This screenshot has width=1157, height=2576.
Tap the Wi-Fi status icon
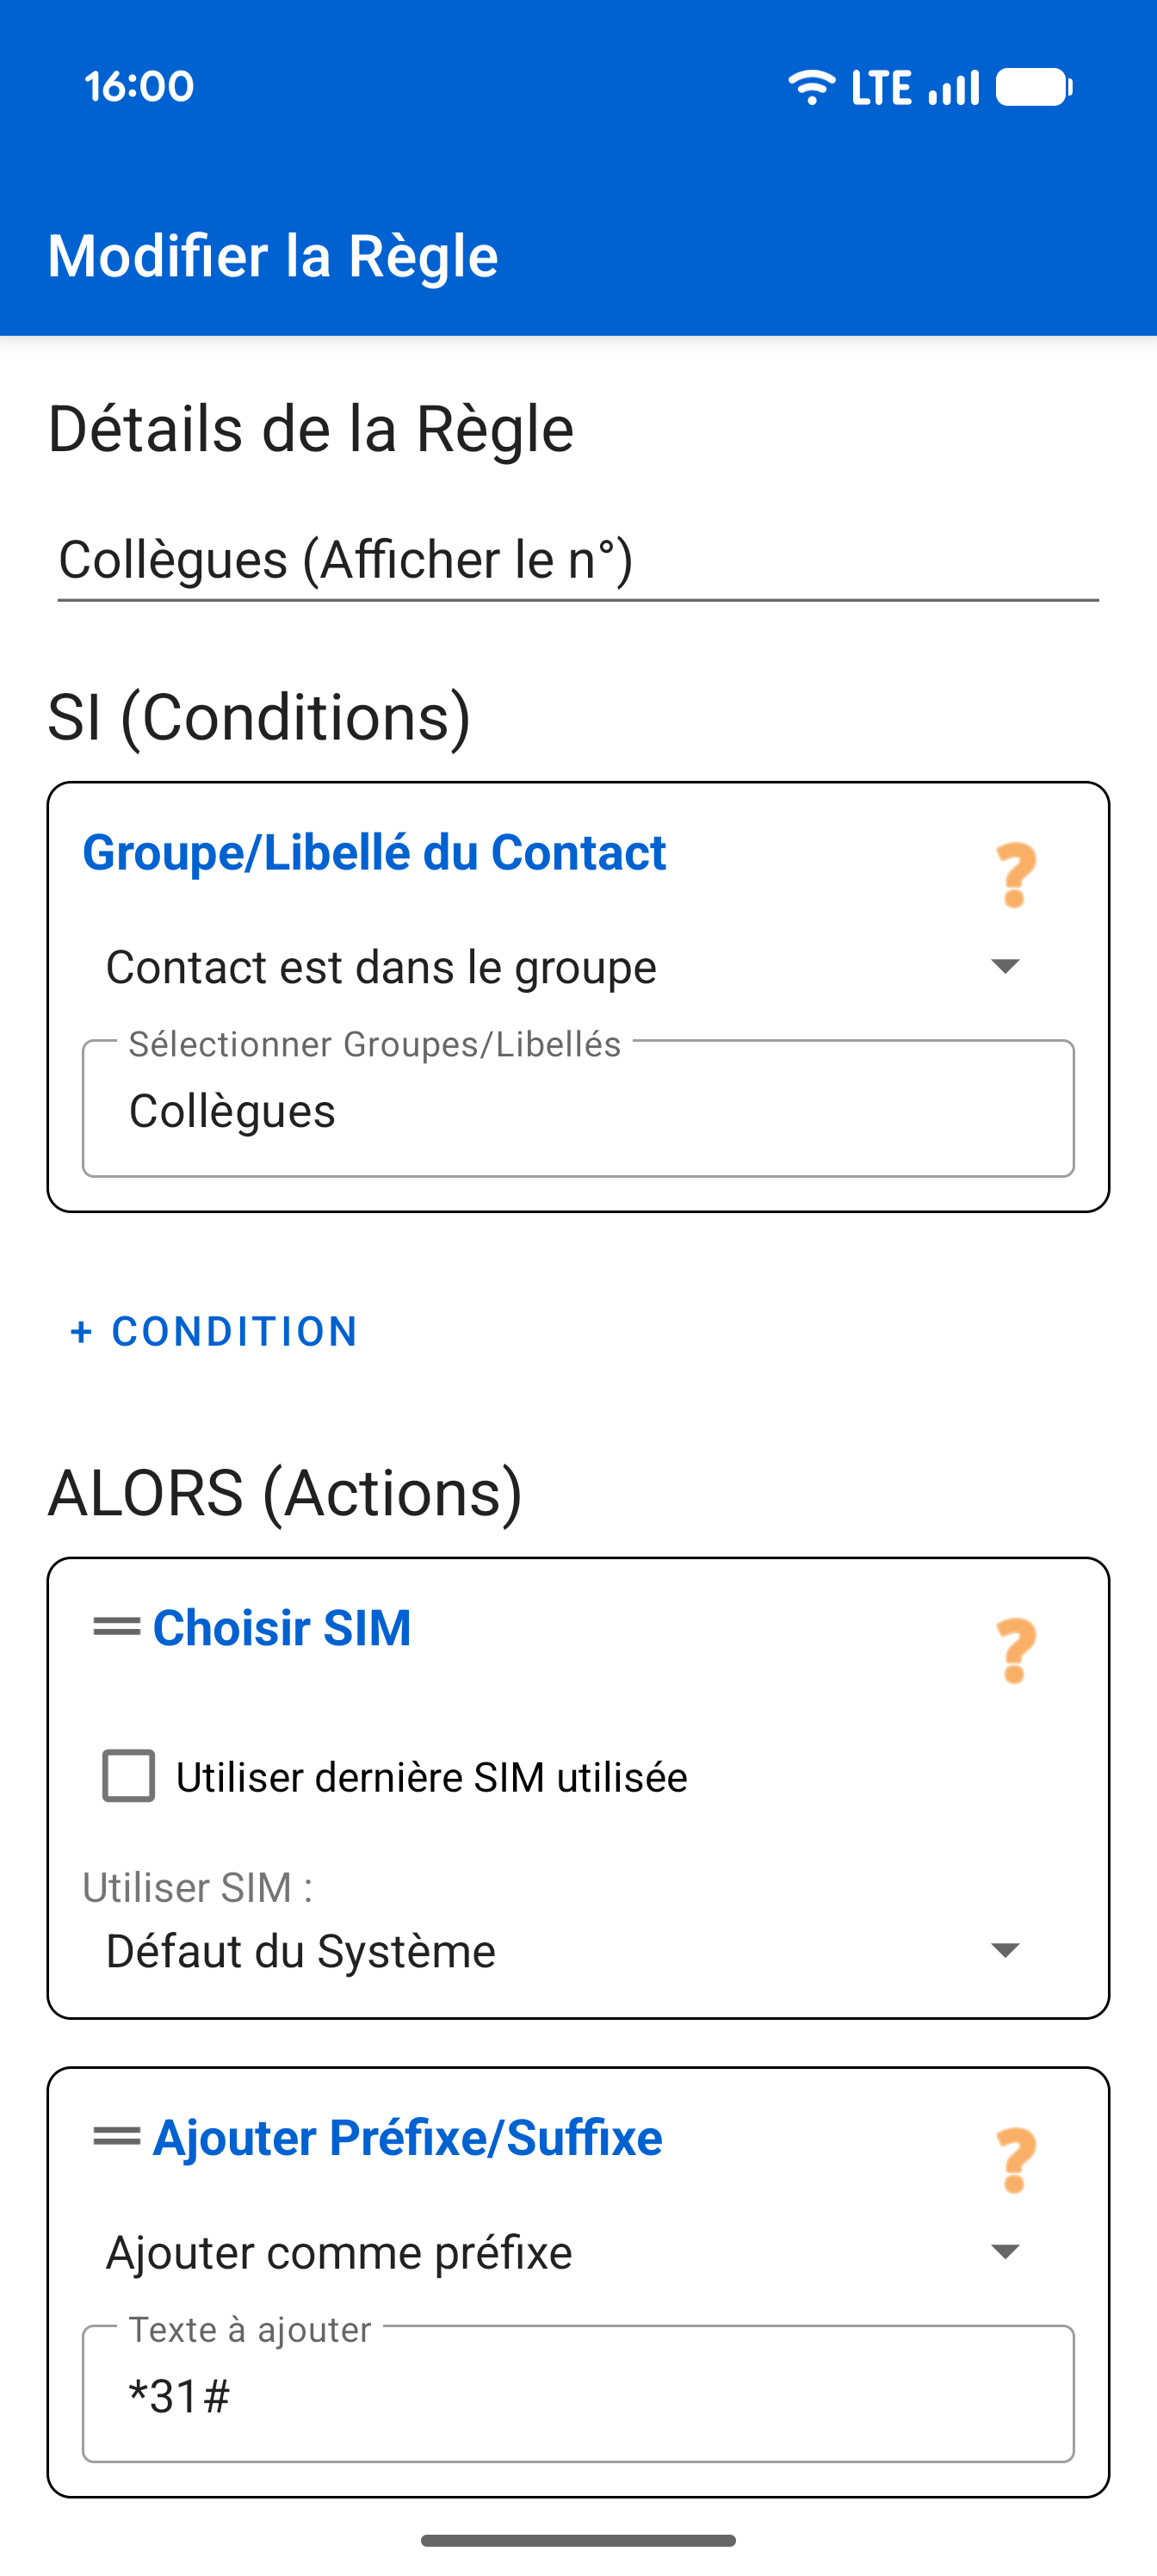point(811,87)
